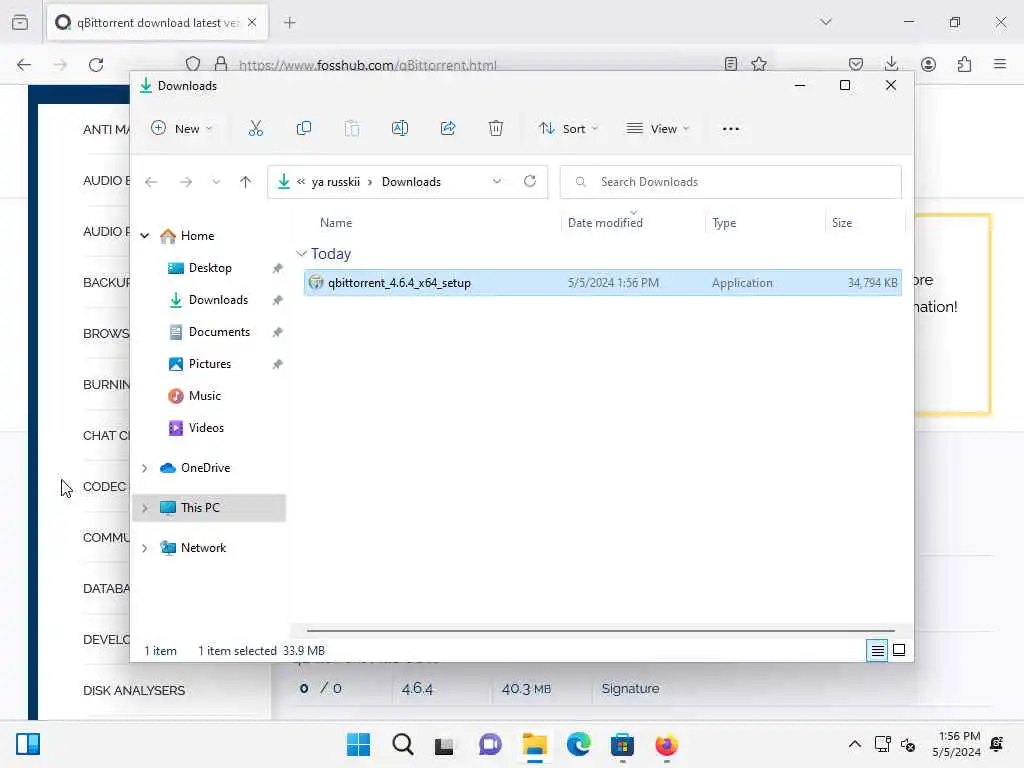Close the qBittorrent download tab
Screen dimensions: 1024x768
pos(252,23)
